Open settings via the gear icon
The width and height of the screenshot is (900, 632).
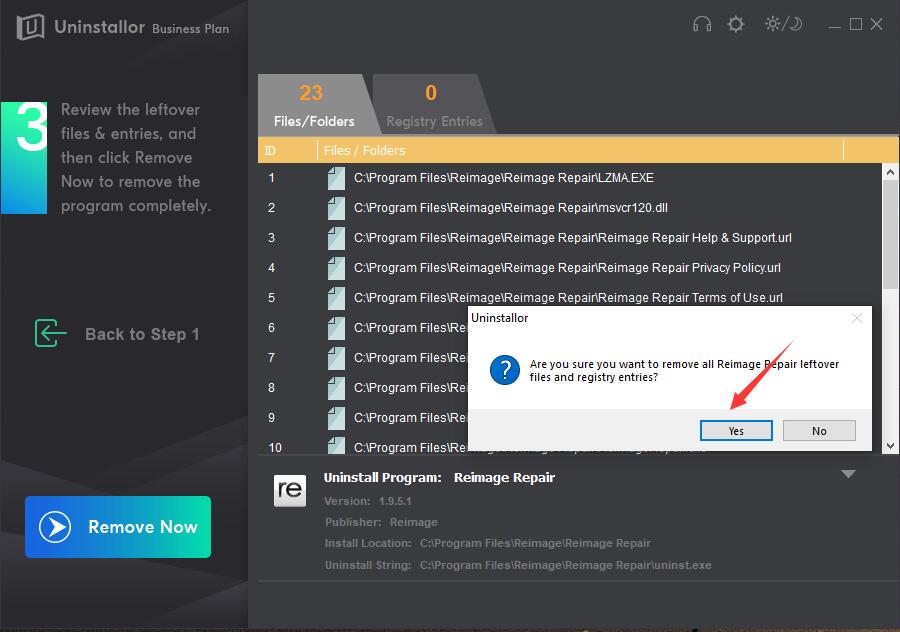pos(736,24)
